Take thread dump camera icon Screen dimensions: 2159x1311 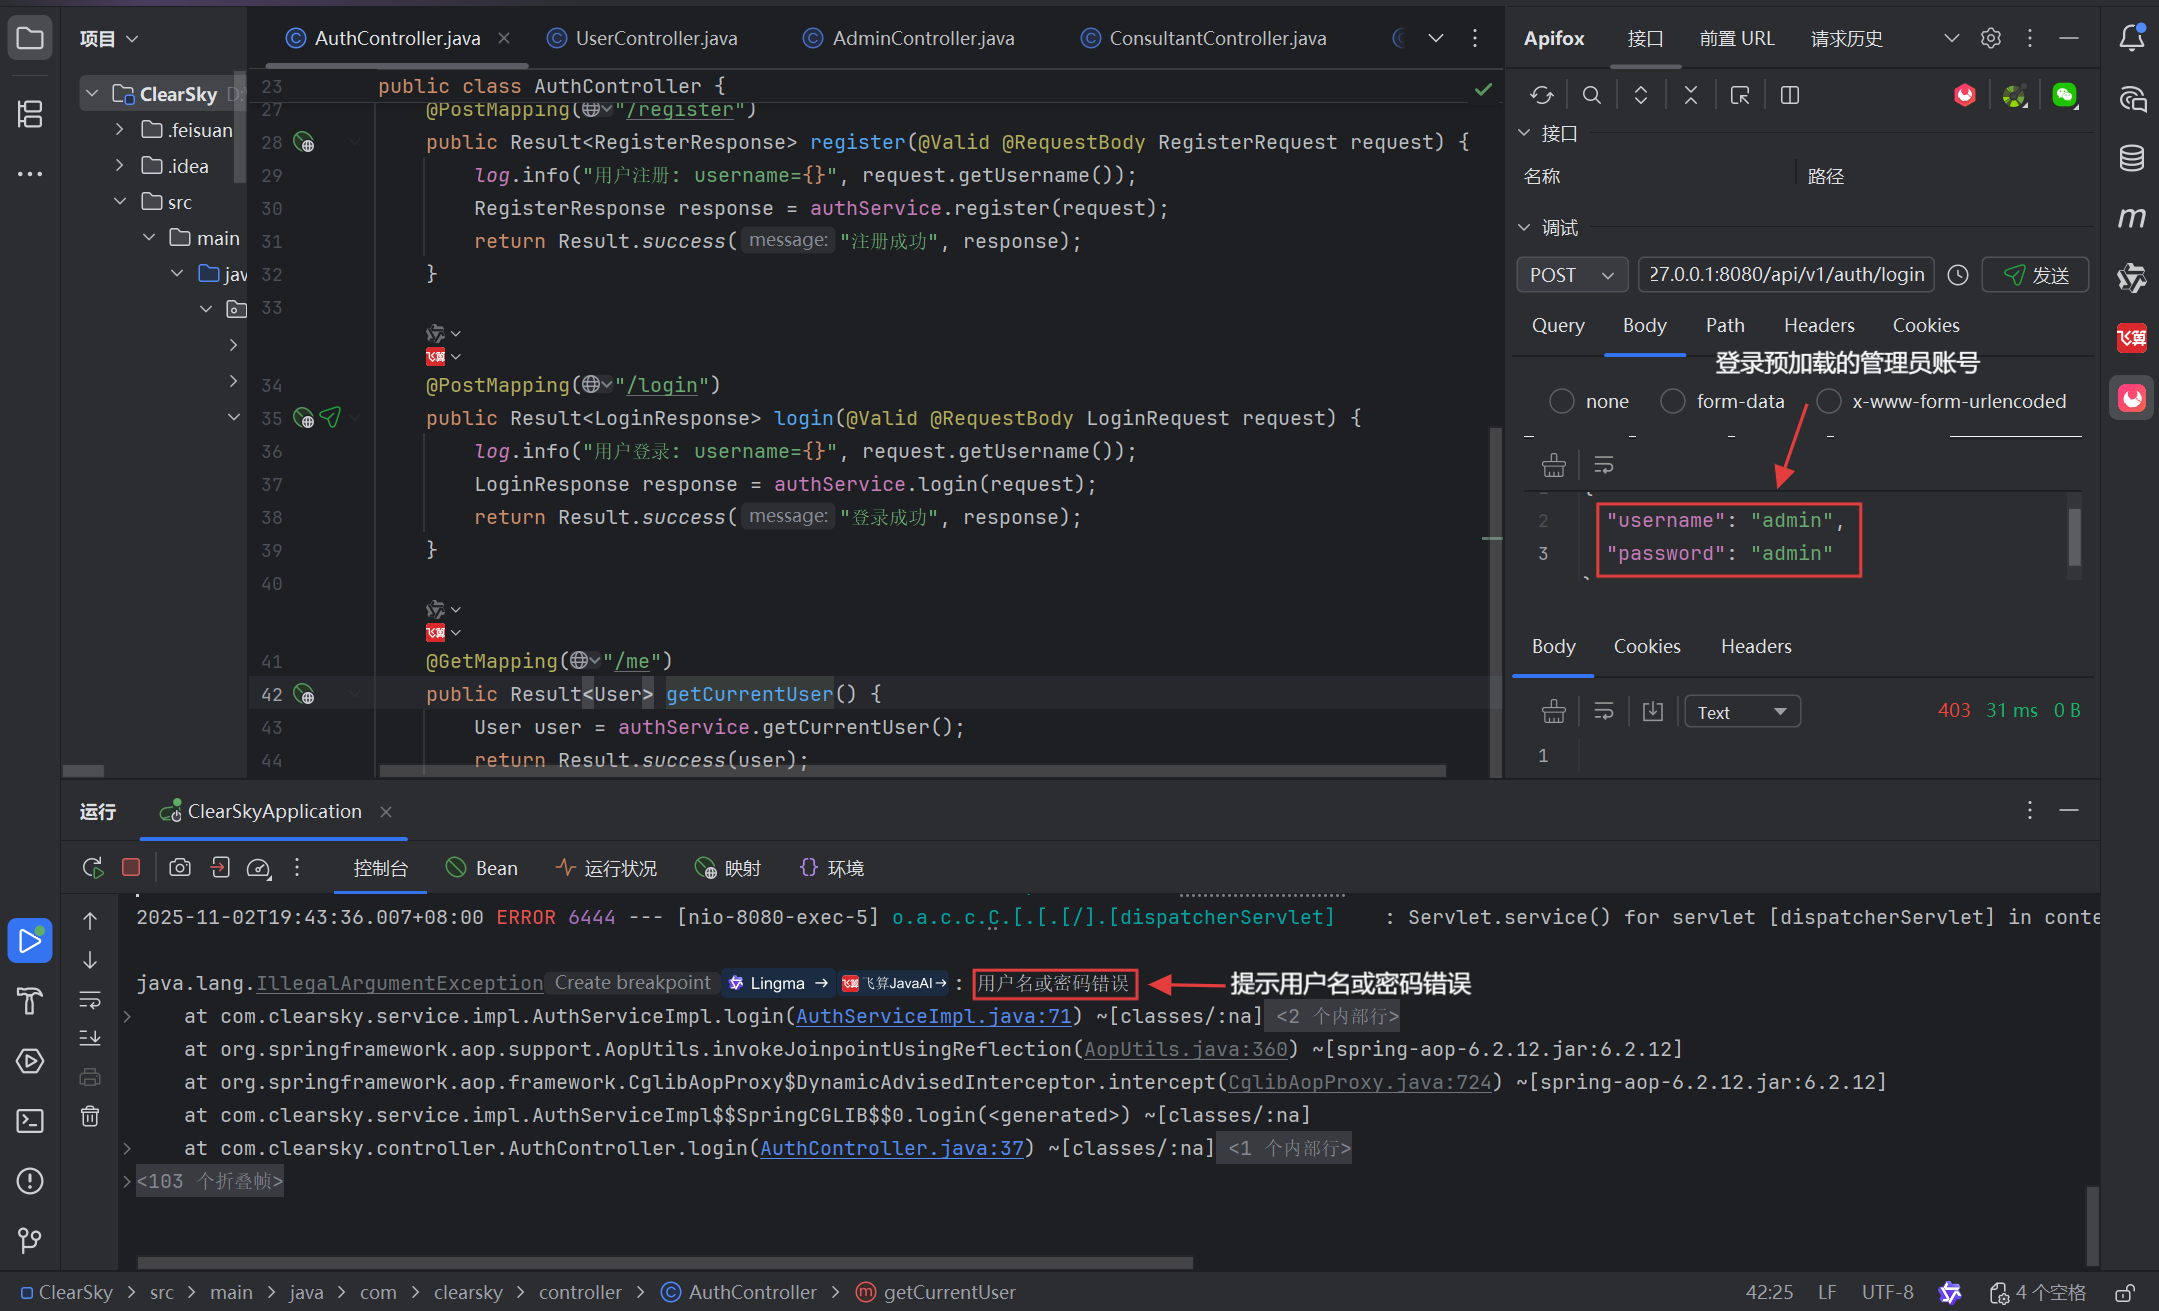pyautogui.click(x=180, y=867)
